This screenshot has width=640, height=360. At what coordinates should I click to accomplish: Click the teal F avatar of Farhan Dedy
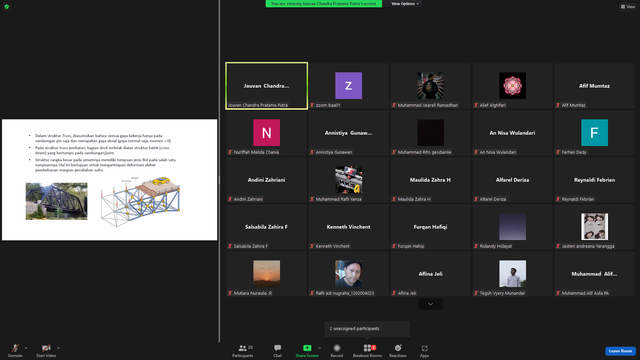click(594, 133)
